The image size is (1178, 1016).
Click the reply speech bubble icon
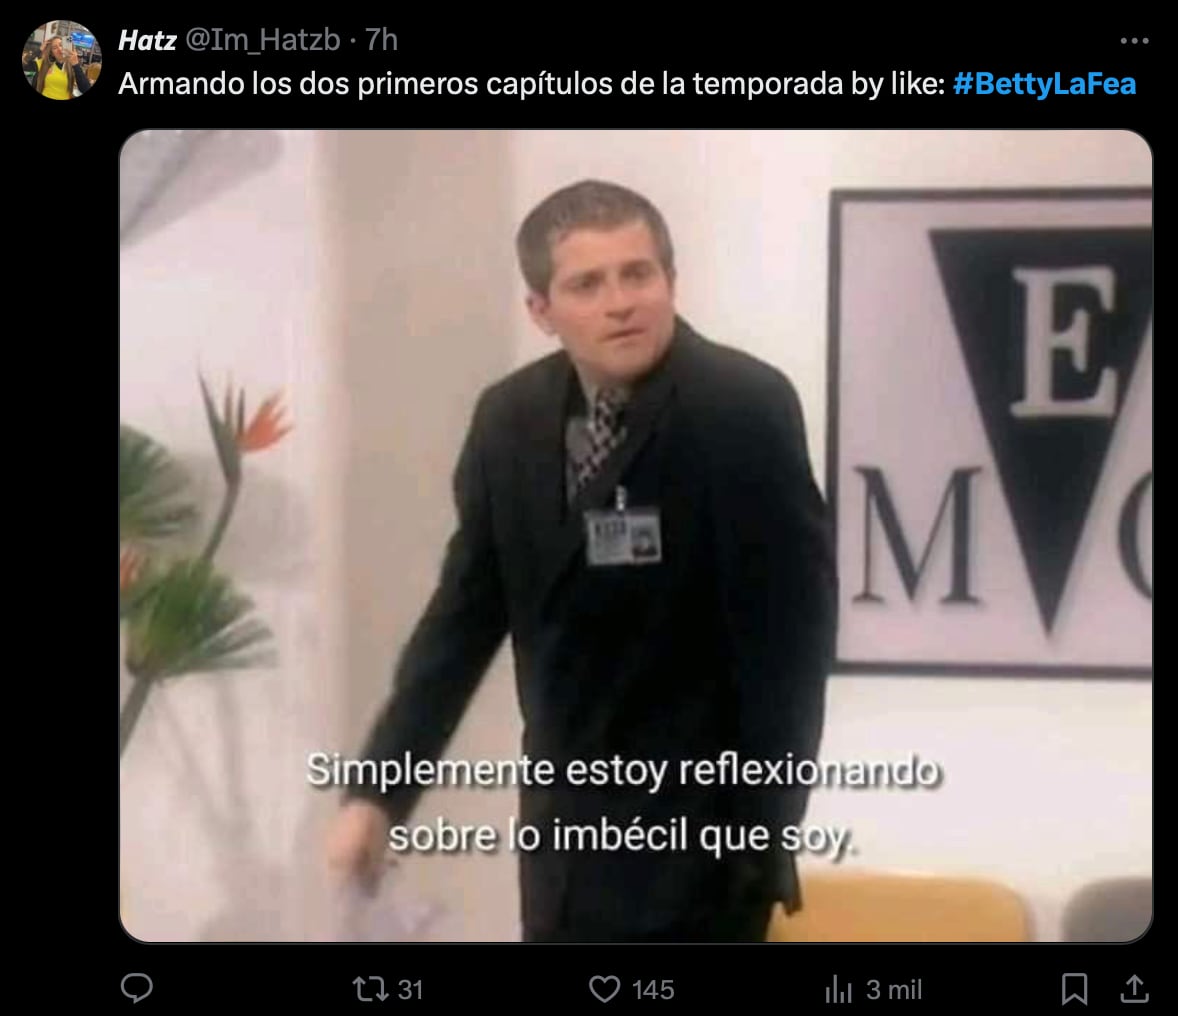pyautogui.click(x=137, y=988)
